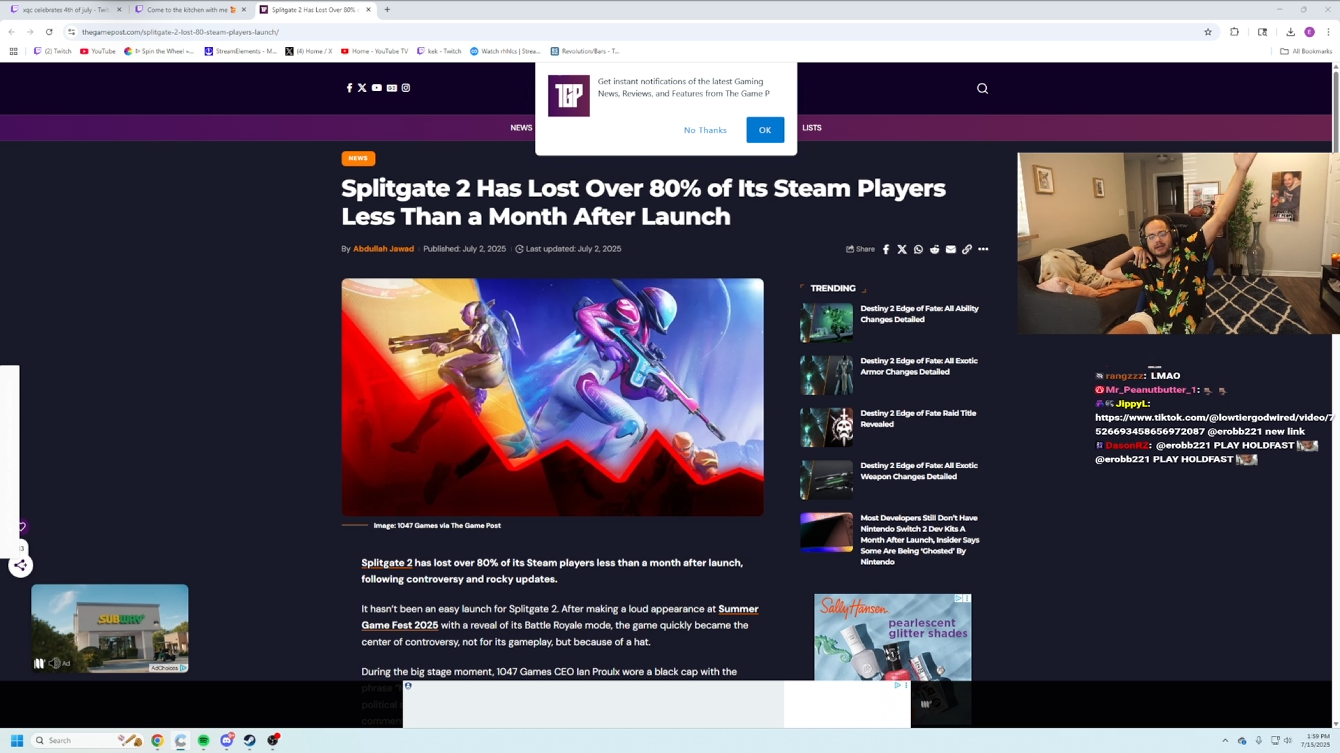This screenshot has height=753, width=1340.
Task: Open the site's Instagram icon in header
Action: click(406, 88)
